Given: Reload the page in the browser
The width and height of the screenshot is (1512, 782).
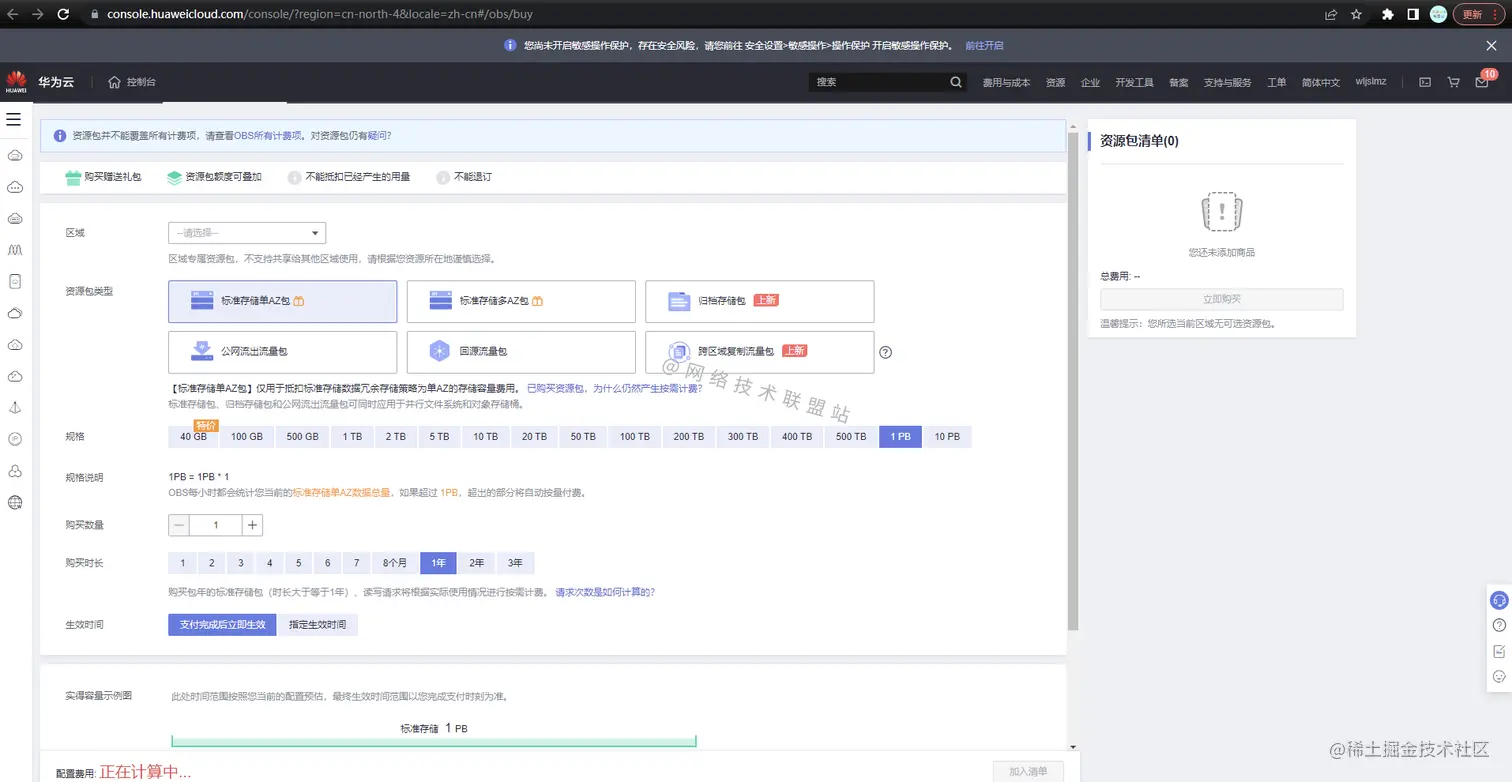Looking at the screenshot, I should (x=63, y=14).
